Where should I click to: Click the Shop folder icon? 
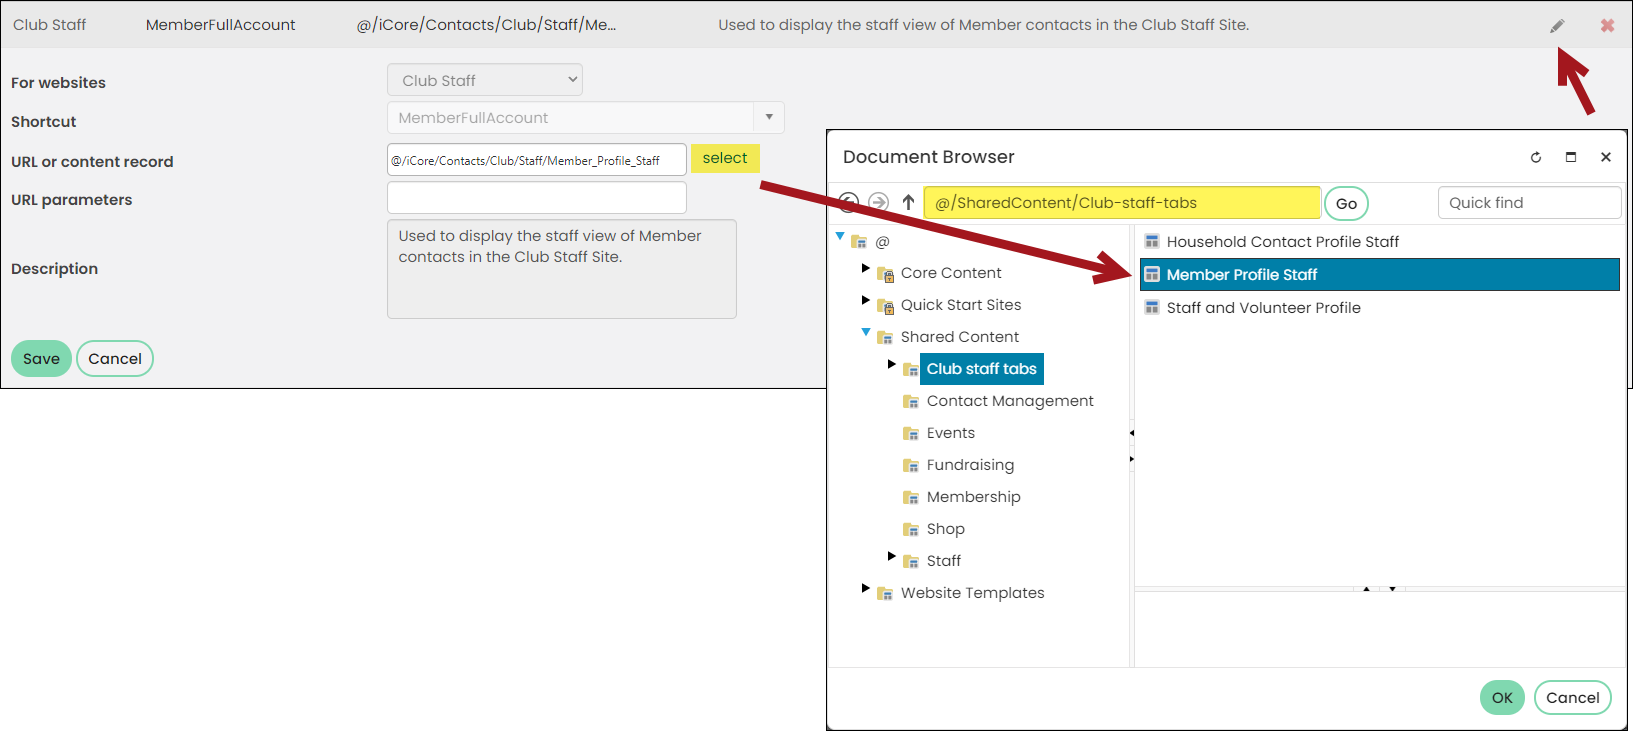[911, 529]
